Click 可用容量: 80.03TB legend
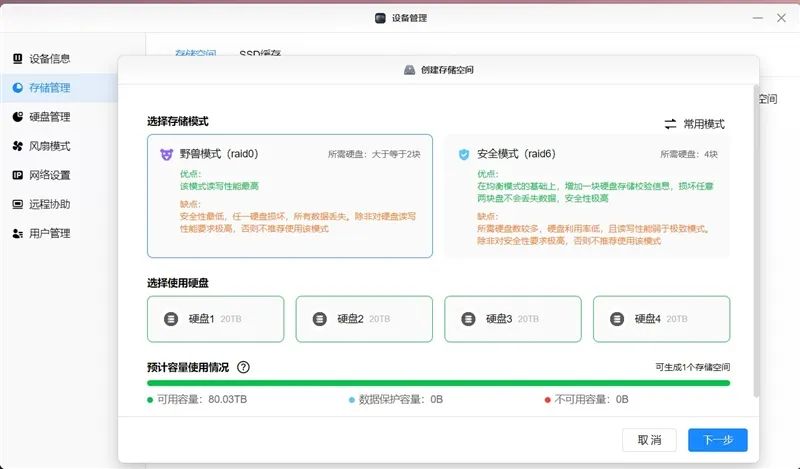The width and height of the screenshot is (800, 469). pyautogui.click(x=197, y=399)
